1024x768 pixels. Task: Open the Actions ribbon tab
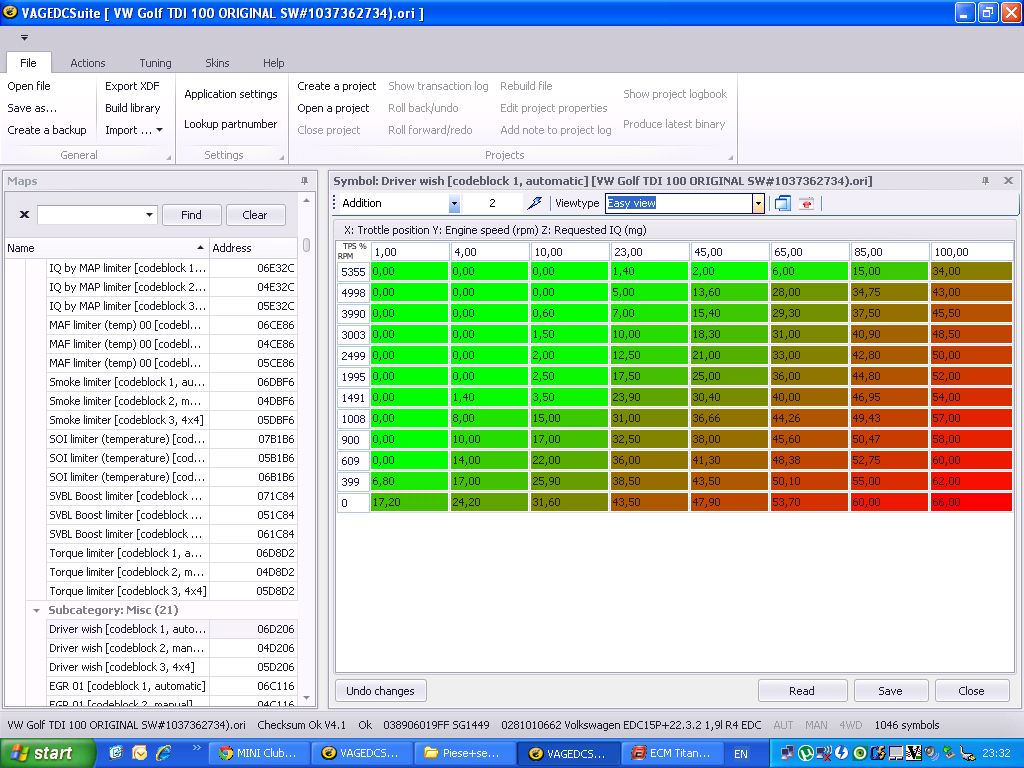click(x=88, y=63)
